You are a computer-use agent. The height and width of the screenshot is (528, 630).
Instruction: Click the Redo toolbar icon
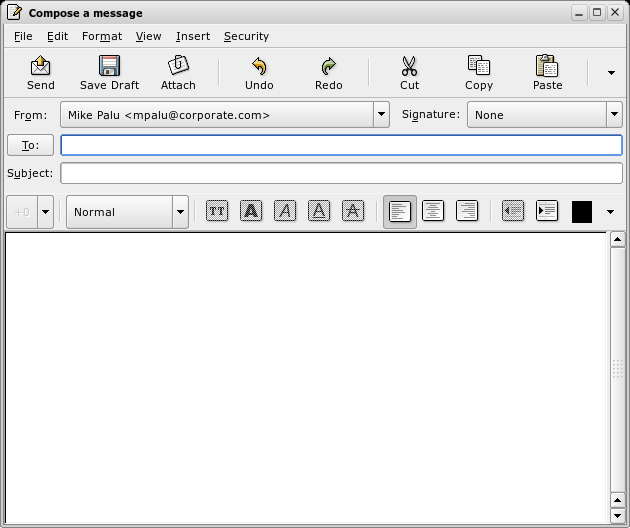click(328, 72)
